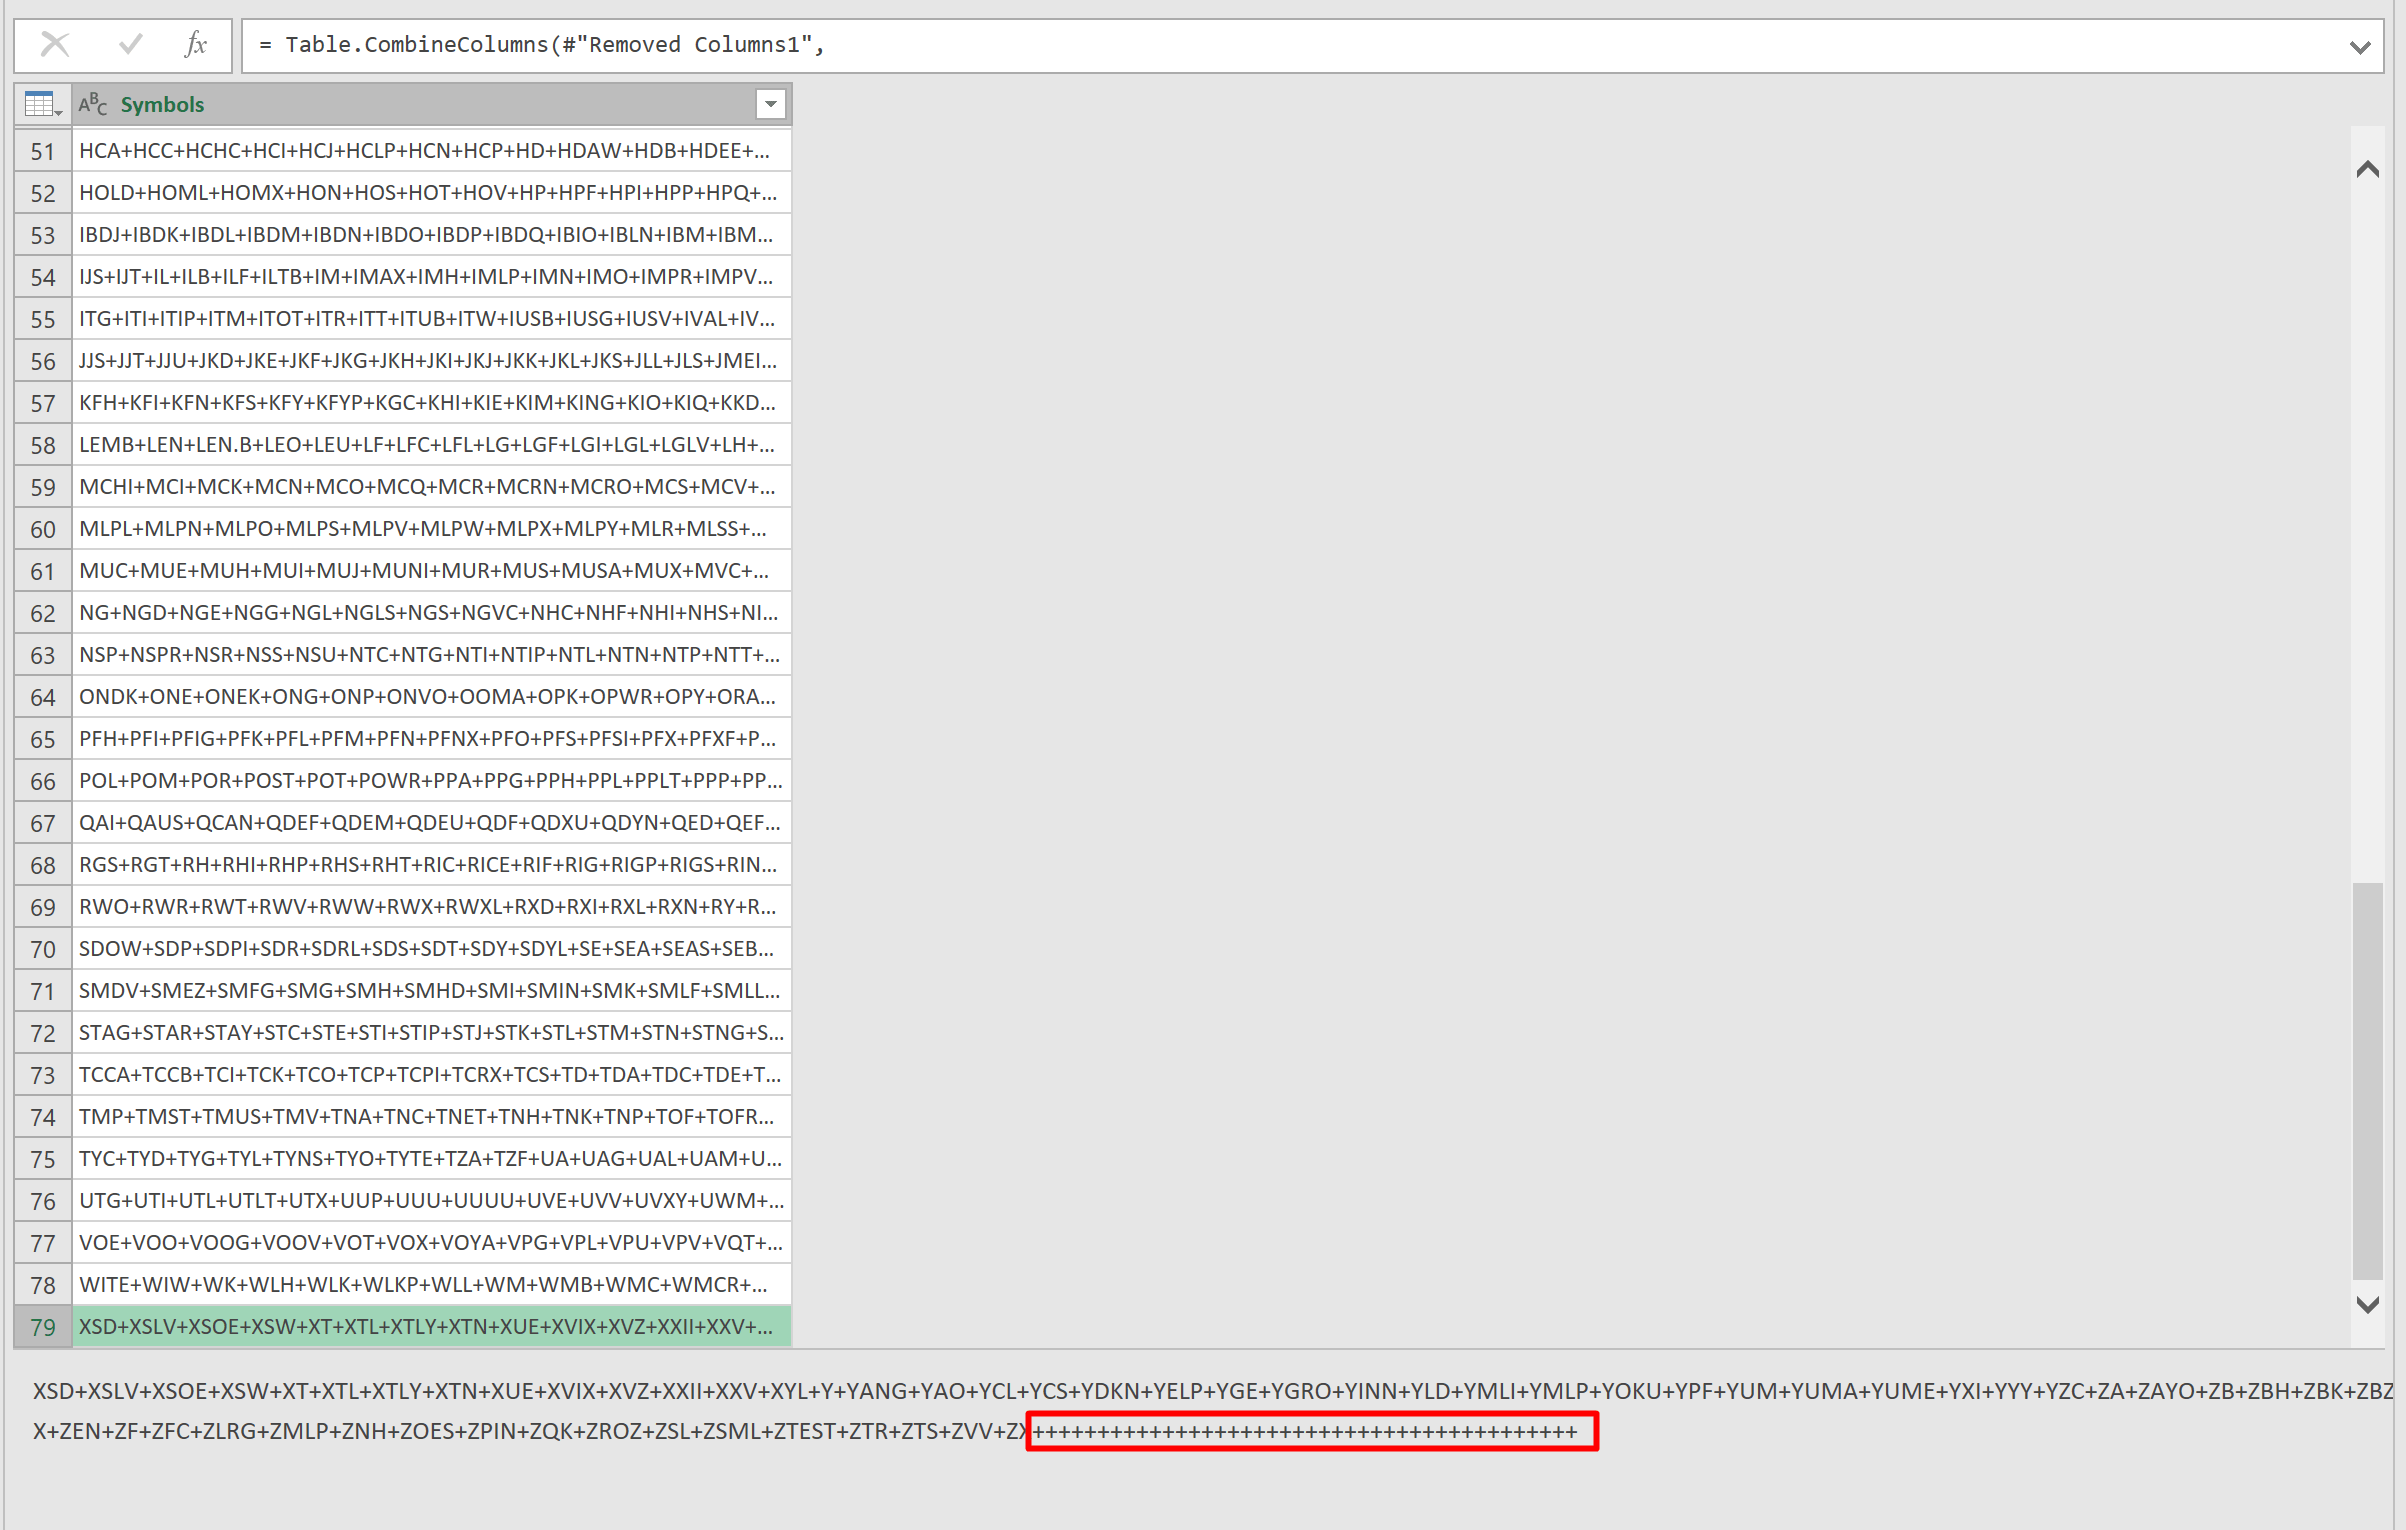The width and height of the screenshot is (2406, 1530).
Task: Select row number 79
Action: 43,1327
